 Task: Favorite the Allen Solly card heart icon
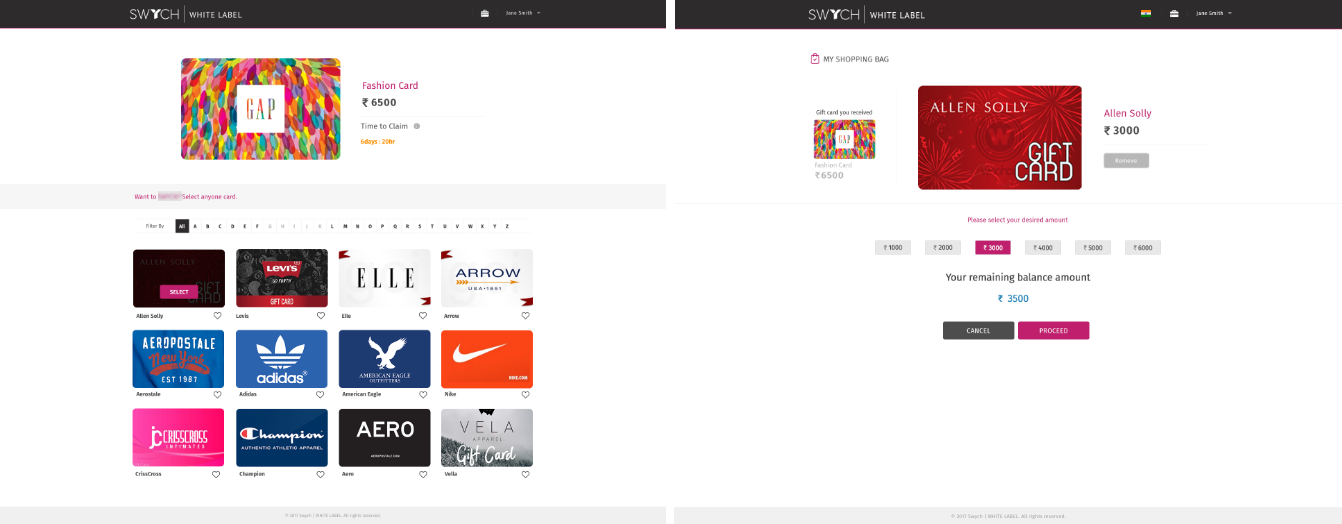pos(217,316)
